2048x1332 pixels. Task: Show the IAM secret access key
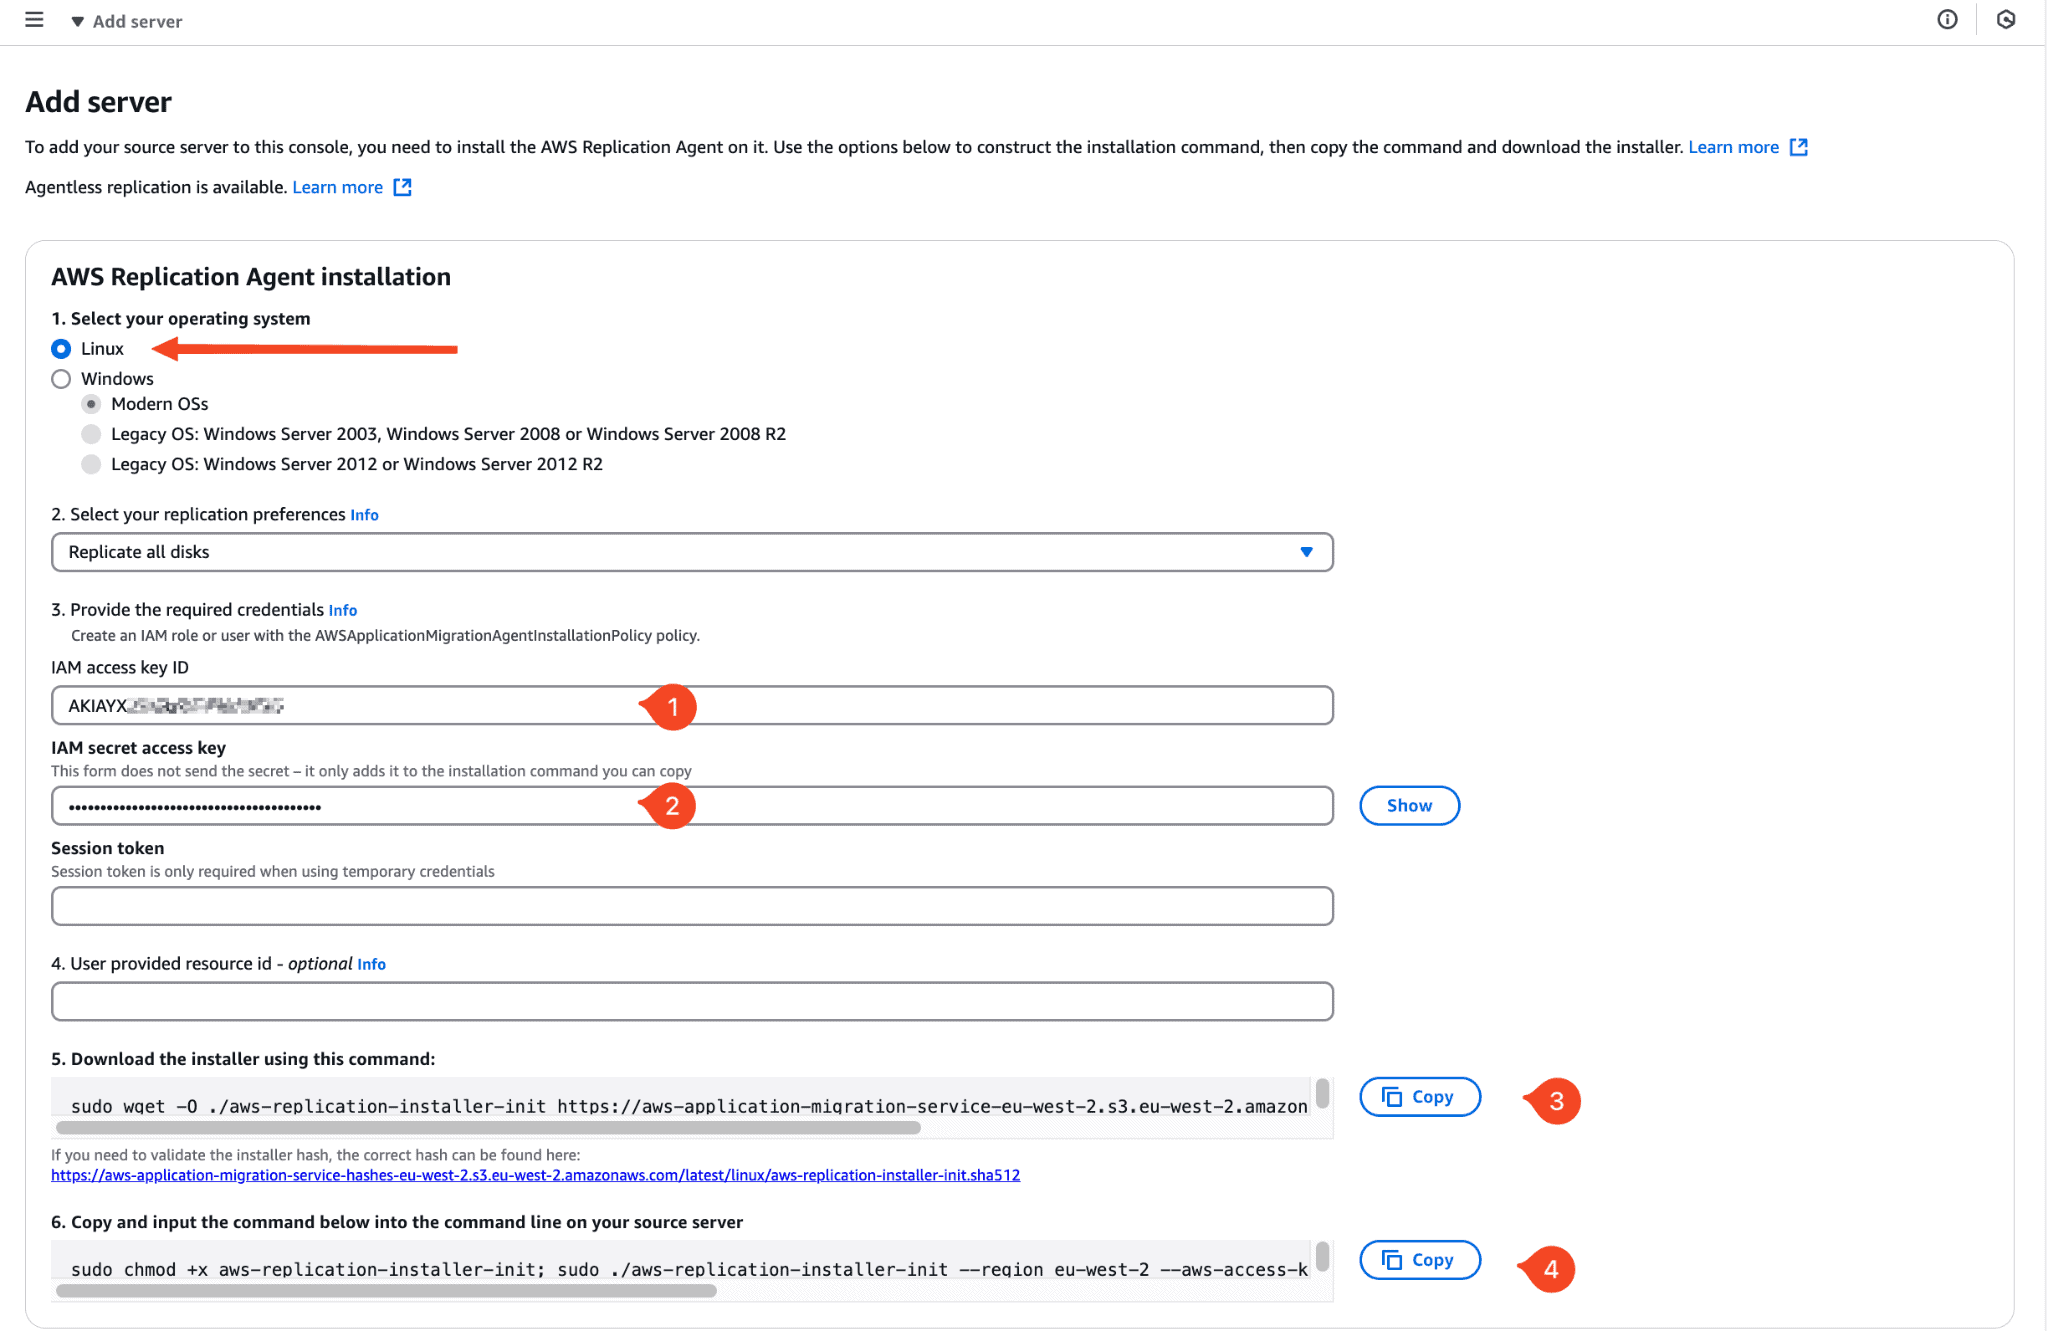click(1408, 806)
